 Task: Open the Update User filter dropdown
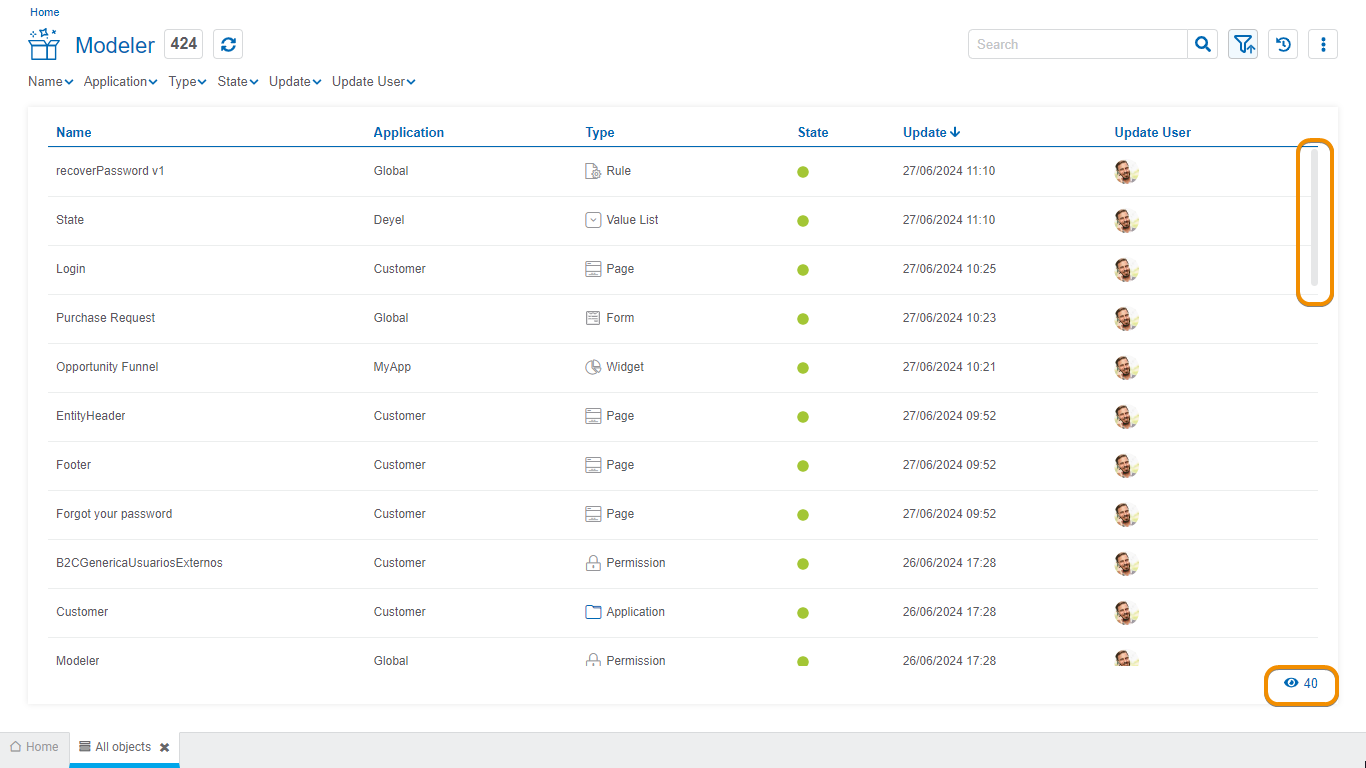(x=373, y=82)
